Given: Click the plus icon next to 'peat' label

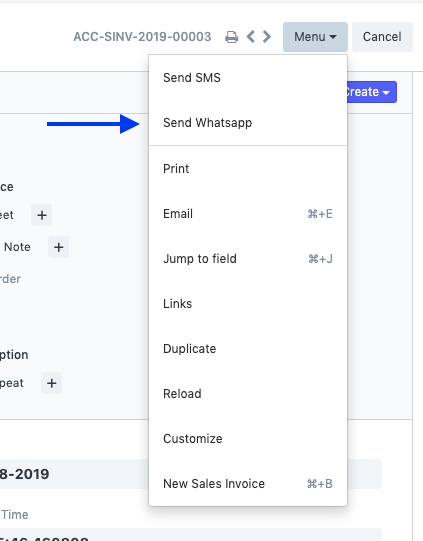Looking at the screenshot, I should coord(51,383).
